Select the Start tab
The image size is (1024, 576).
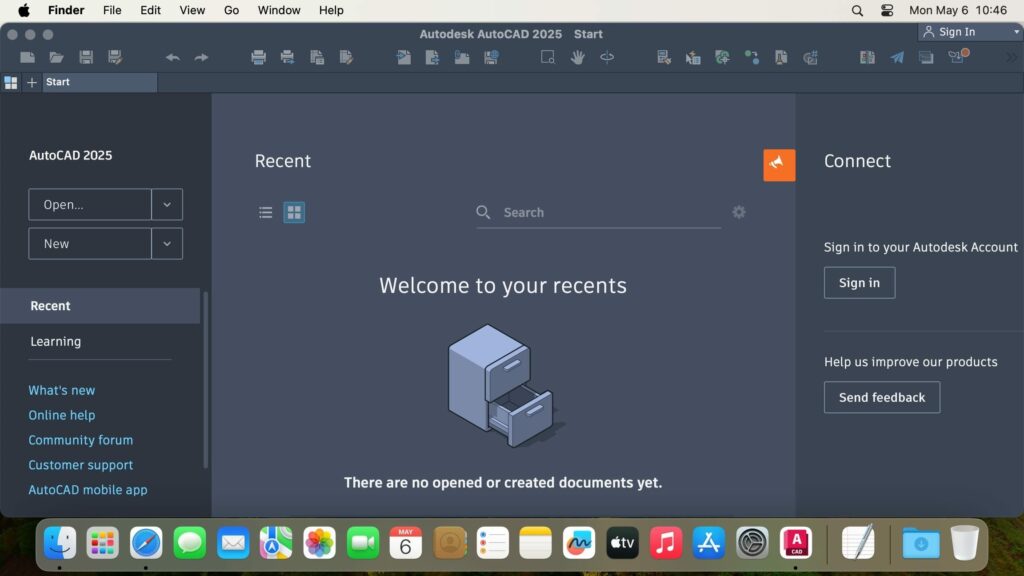100,82
